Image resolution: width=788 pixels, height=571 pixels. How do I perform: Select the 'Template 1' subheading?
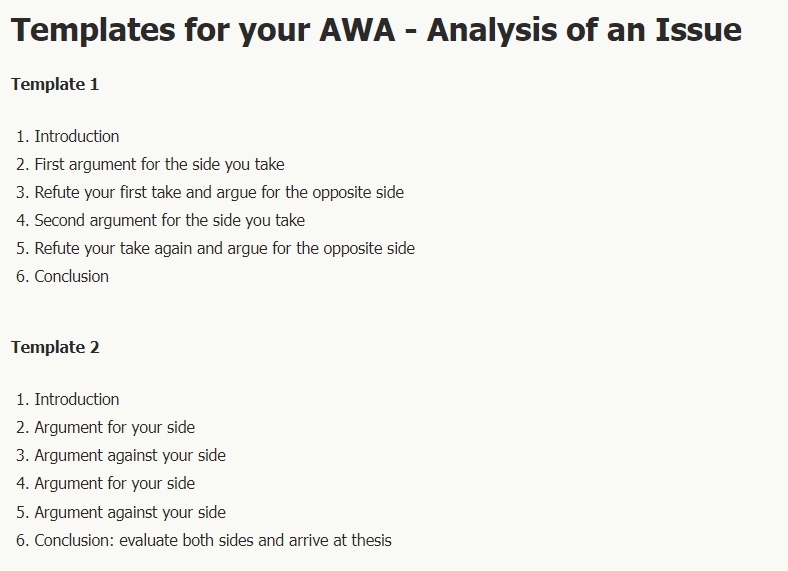(55, 84)
